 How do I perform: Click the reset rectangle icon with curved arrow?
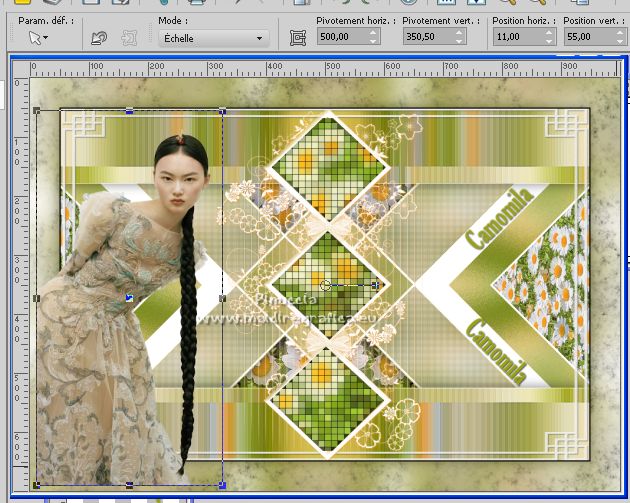[99, 38]
